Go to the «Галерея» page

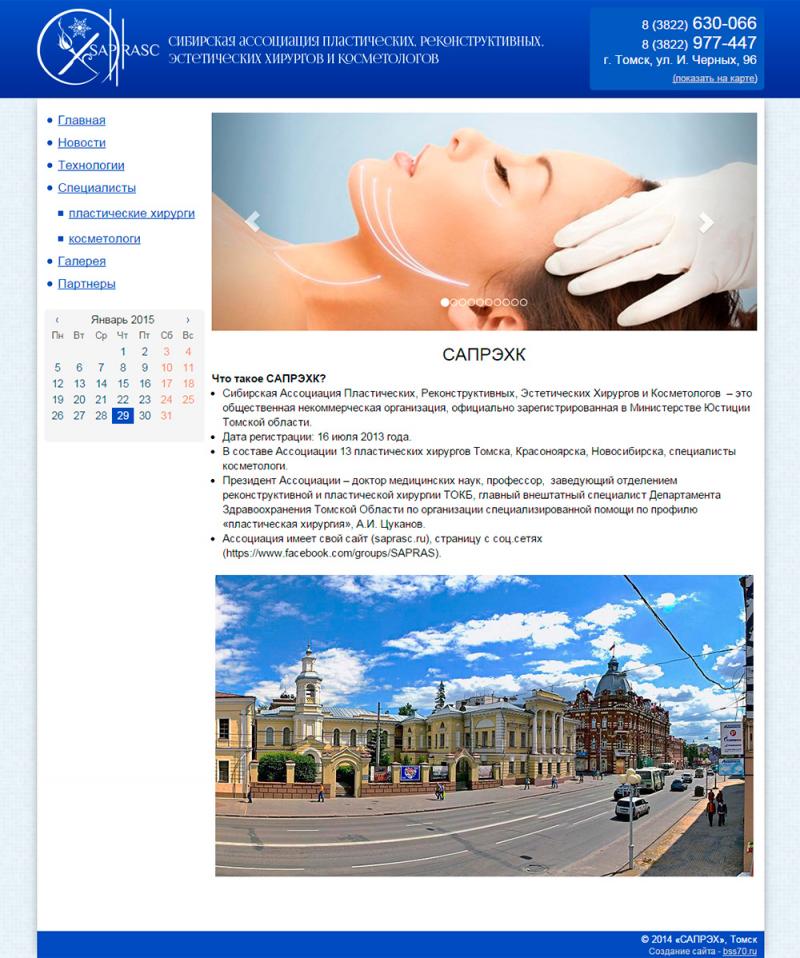tap(82, 262)
